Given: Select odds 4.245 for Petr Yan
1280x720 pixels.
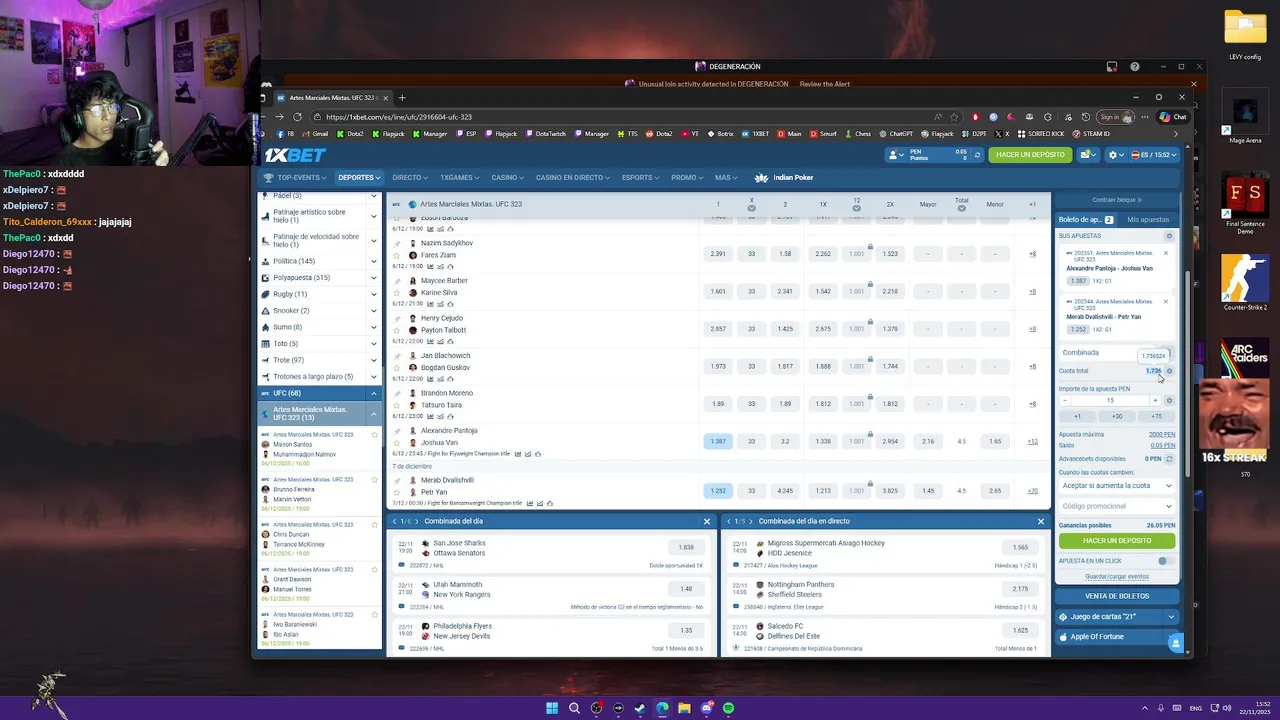Looking at the screenshot, I should (x=785, y=491).
